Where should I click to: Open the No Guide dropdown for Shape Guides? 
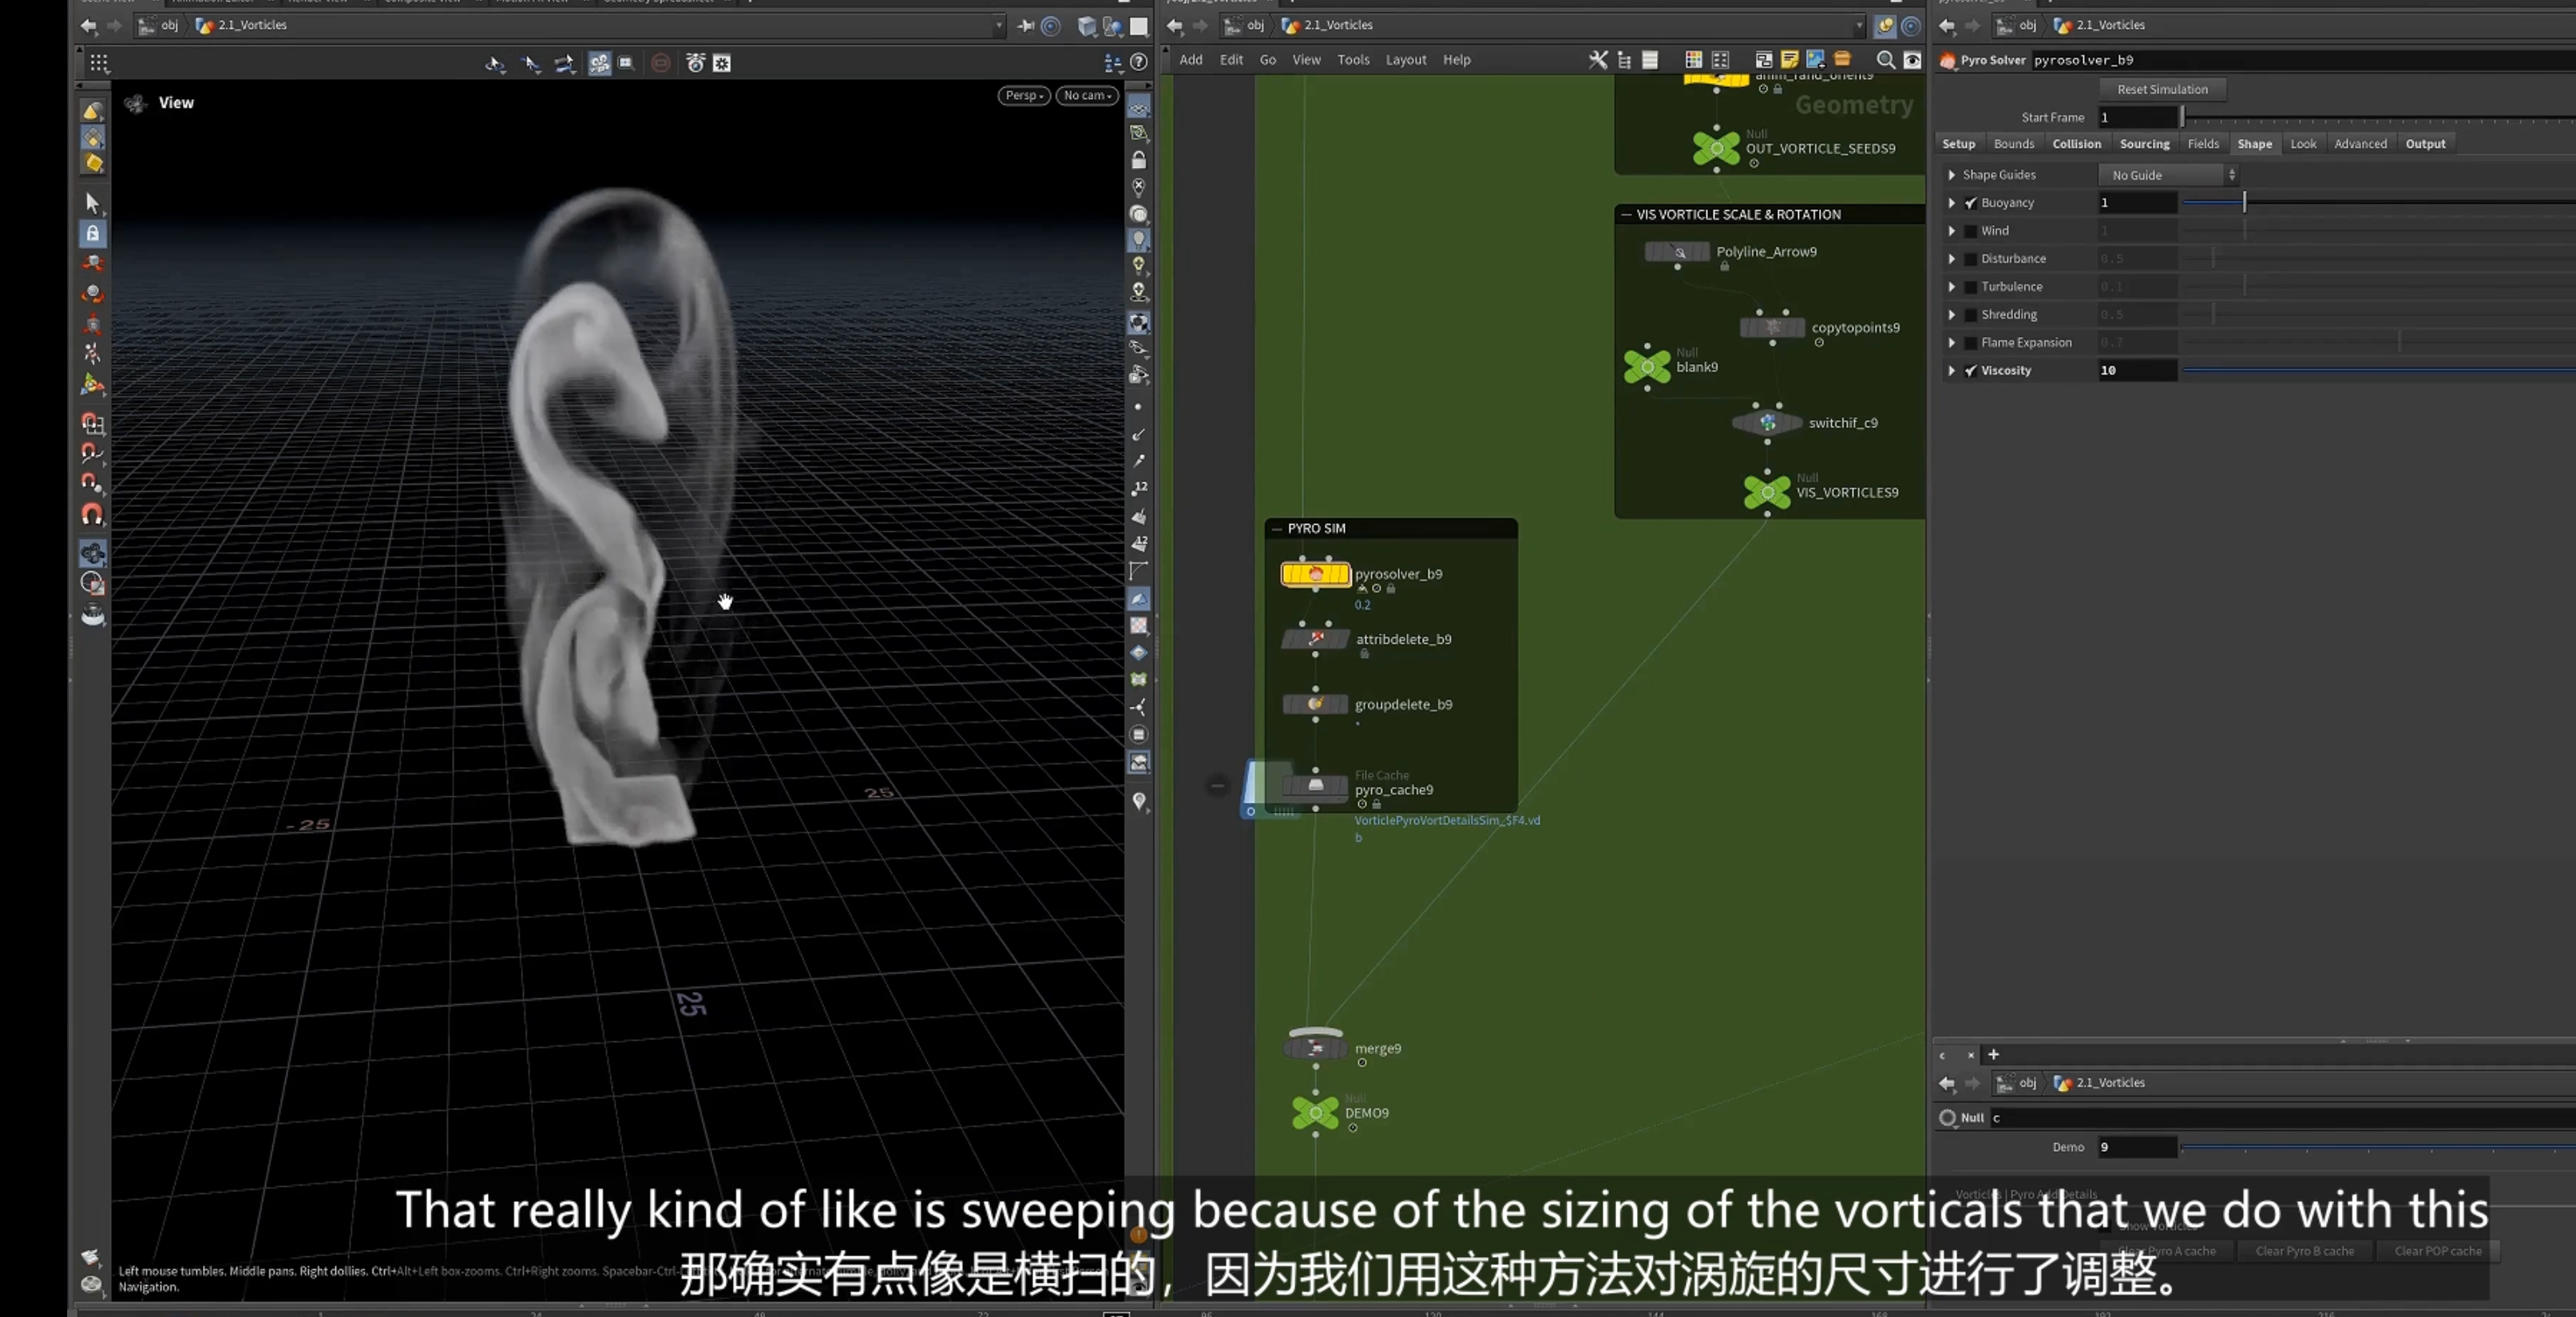pos(2168,175)
